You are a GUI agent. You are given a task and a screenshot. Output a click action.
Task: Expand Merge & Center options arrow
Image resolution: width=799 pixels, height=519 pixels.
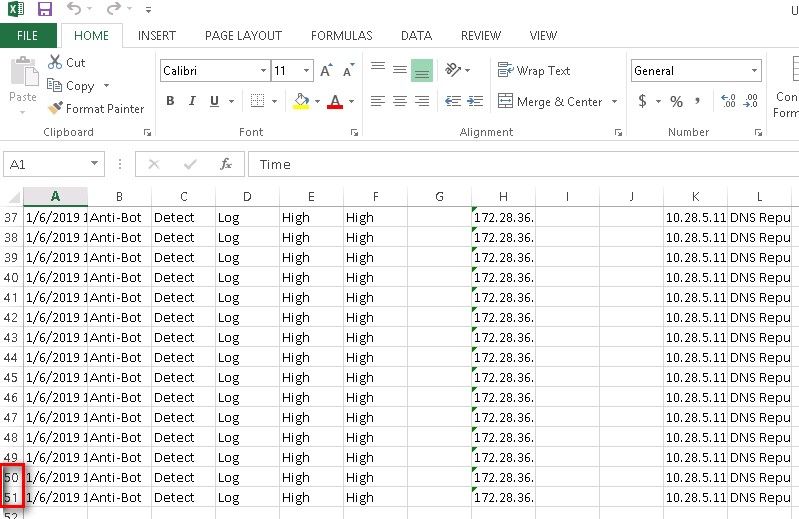pyautogui.click(x=615, y=101)
